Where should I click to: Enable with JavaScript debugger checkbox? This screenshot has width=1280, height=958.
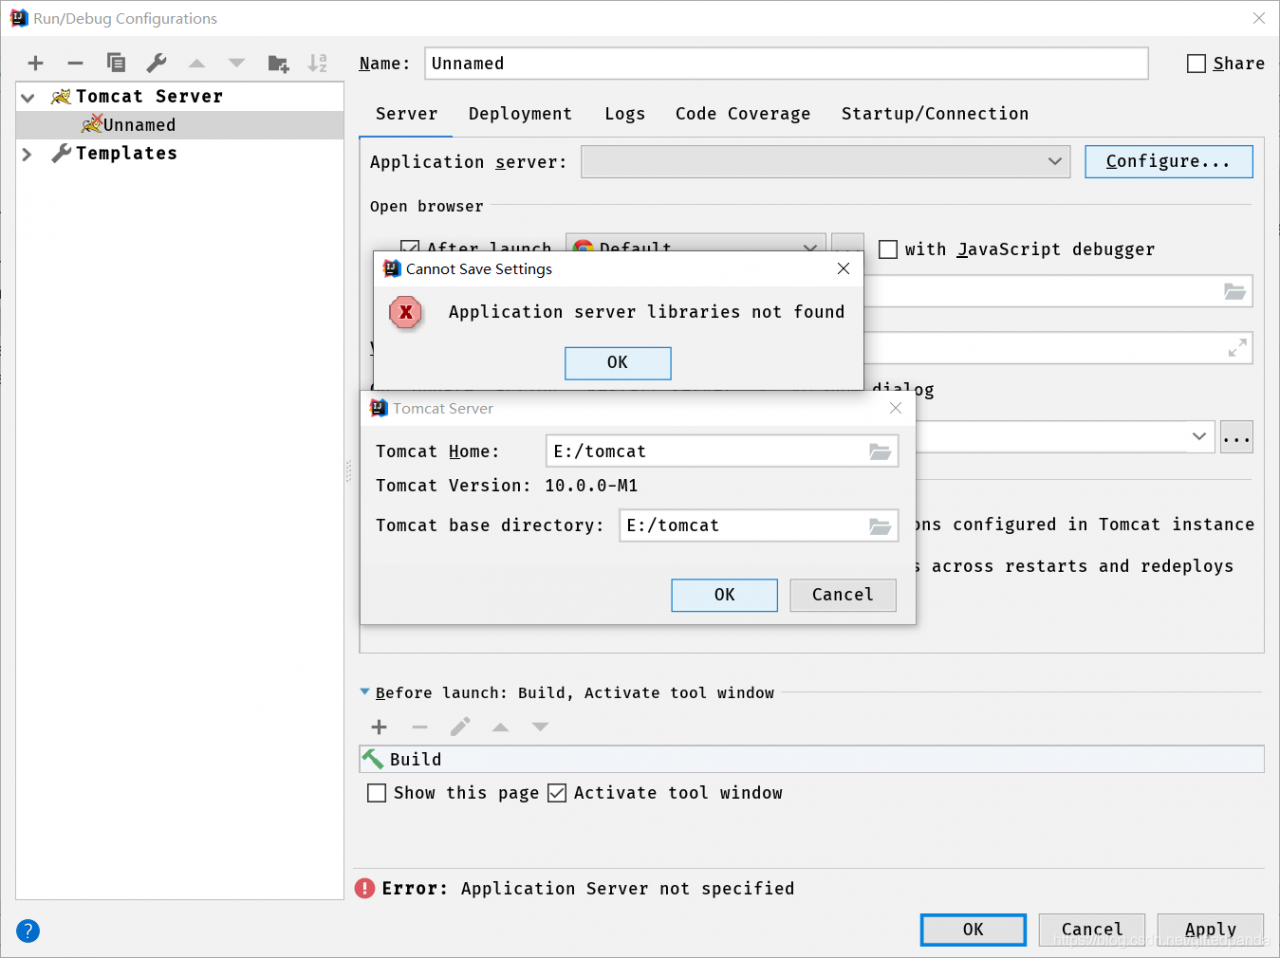[888, 249]
